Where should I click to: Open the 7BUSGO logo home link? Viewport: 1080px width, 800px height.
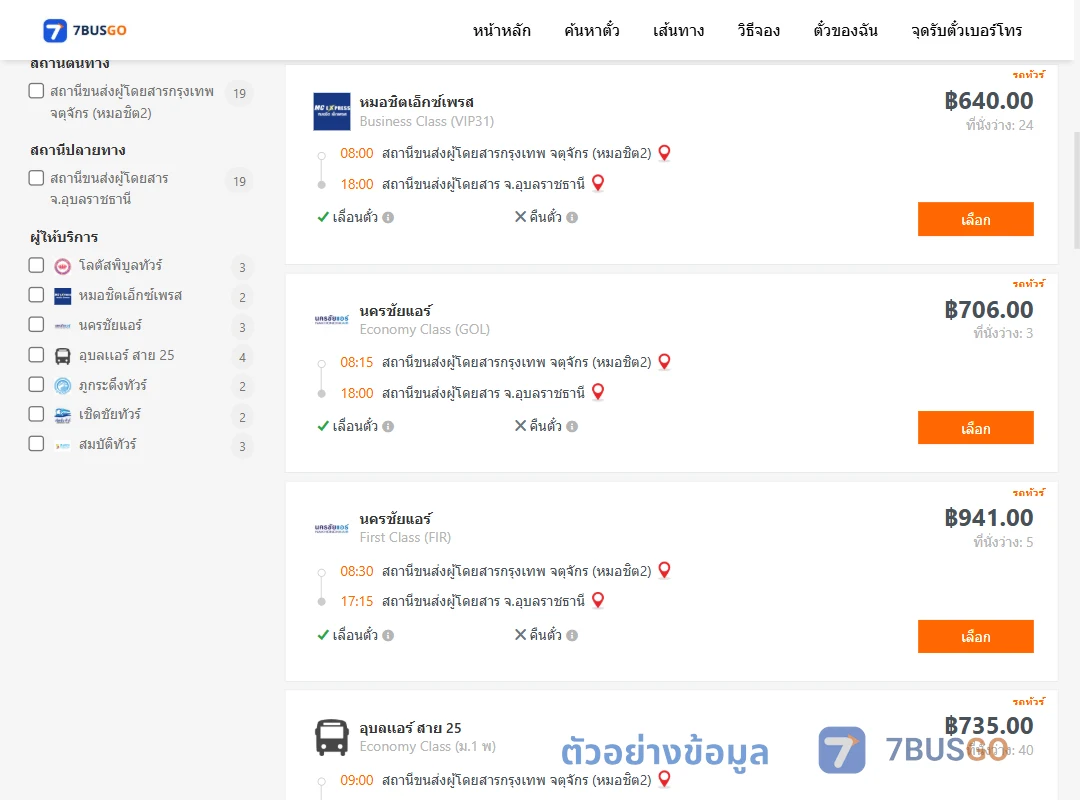tap(85, 30)
